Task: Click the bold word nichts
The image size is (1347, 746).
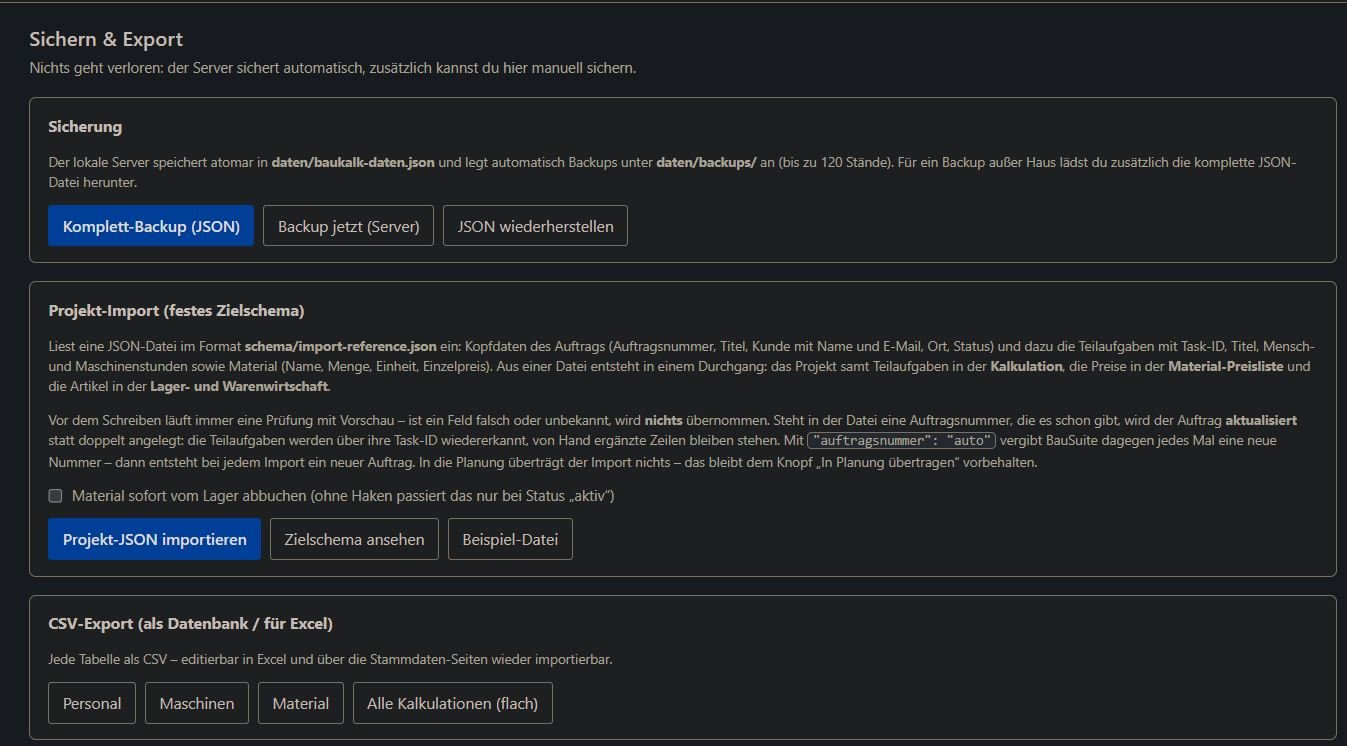Action: click(x=663, y=420)
